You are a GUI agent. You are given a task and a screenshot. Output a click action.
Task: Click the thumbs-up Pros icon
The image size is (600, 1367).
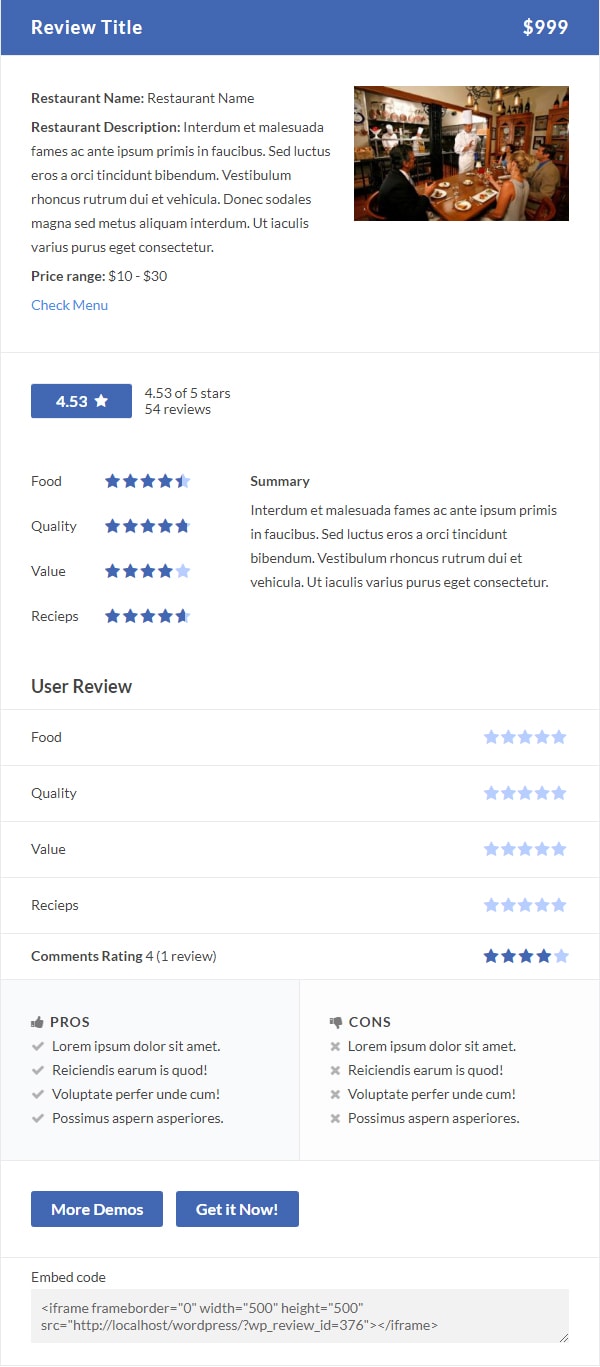click(37, 1022)
